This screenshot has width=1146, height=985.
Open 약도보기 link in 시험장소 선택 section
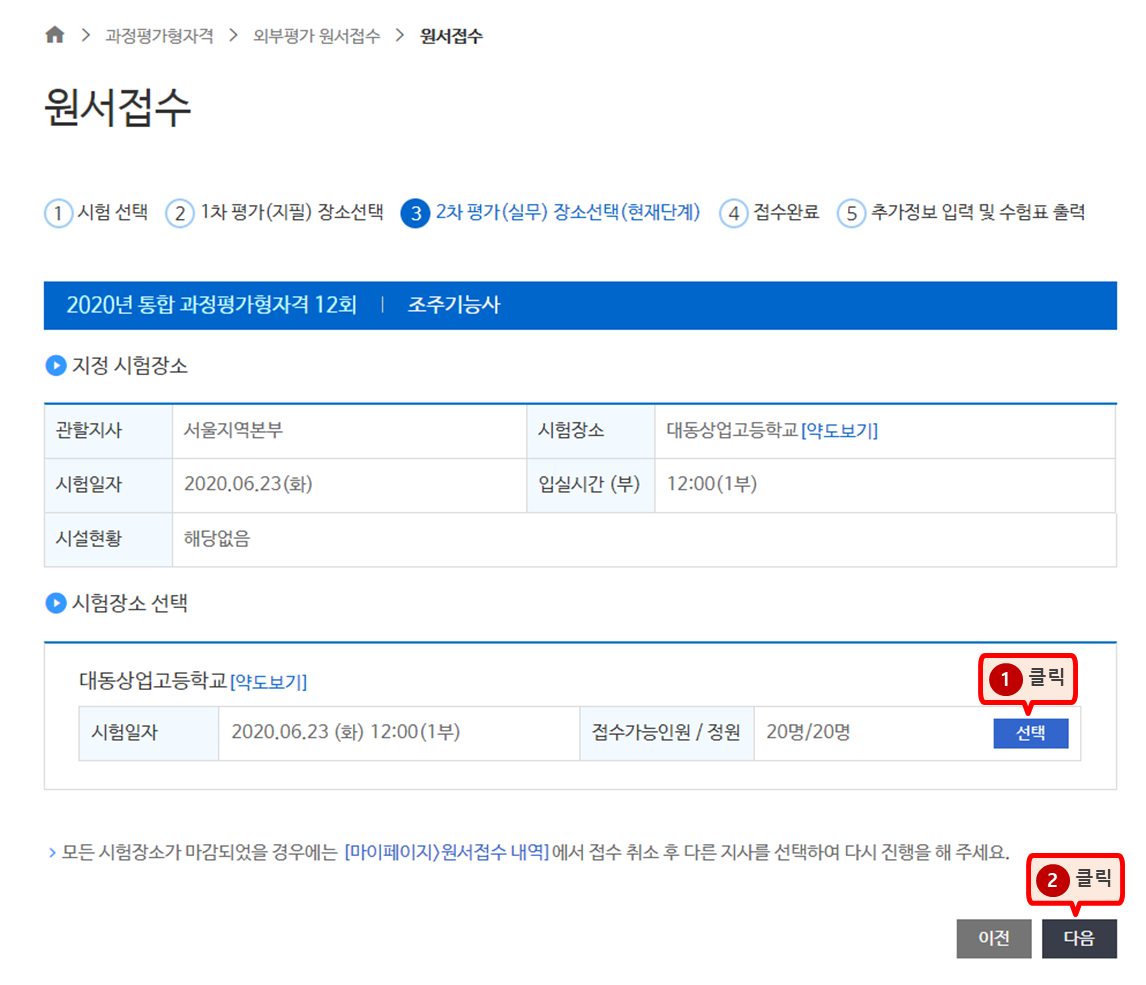coord(268,682)
